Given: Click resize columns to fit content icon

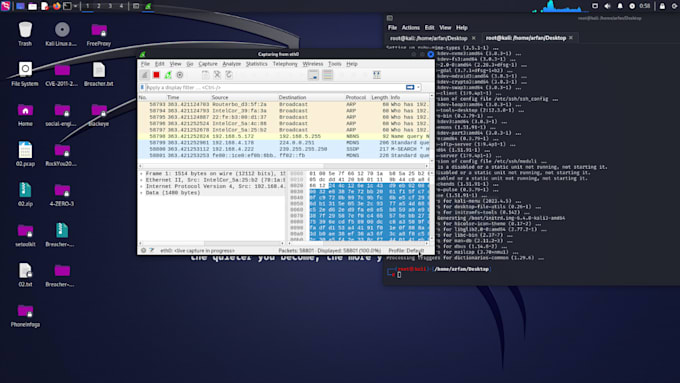Looking at the screenshot, I should pos(376,75).
